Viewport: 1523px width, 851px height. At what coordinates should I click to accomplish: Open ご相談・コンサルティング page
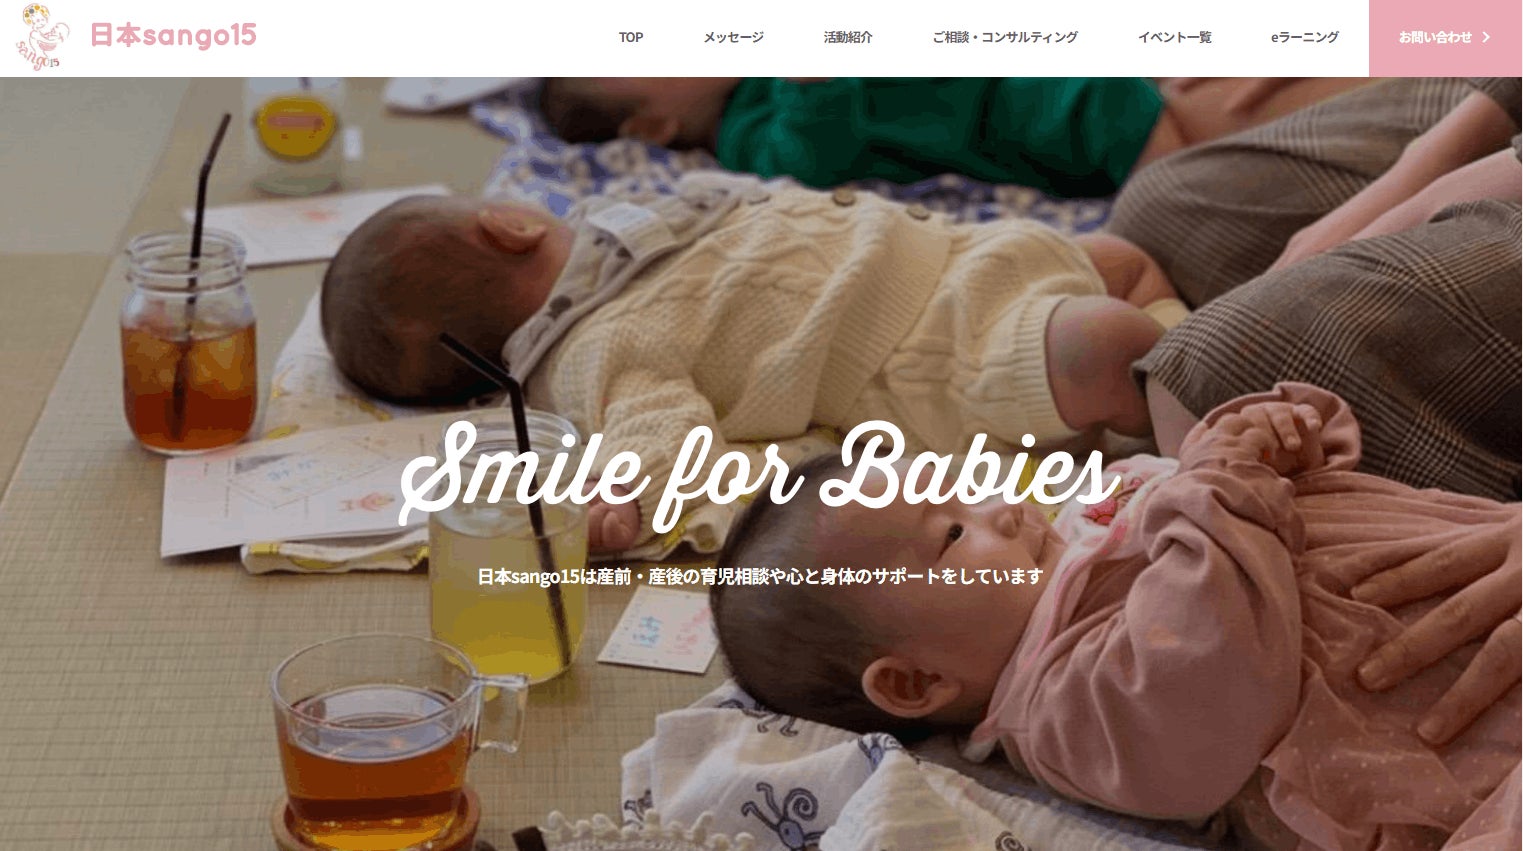[x=1005, y=37]
